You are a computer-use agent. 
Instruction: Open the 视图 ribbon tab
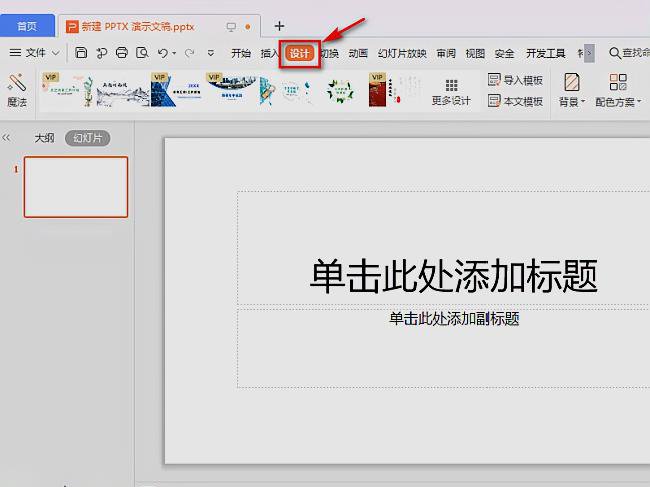click(x=475, y=53)
